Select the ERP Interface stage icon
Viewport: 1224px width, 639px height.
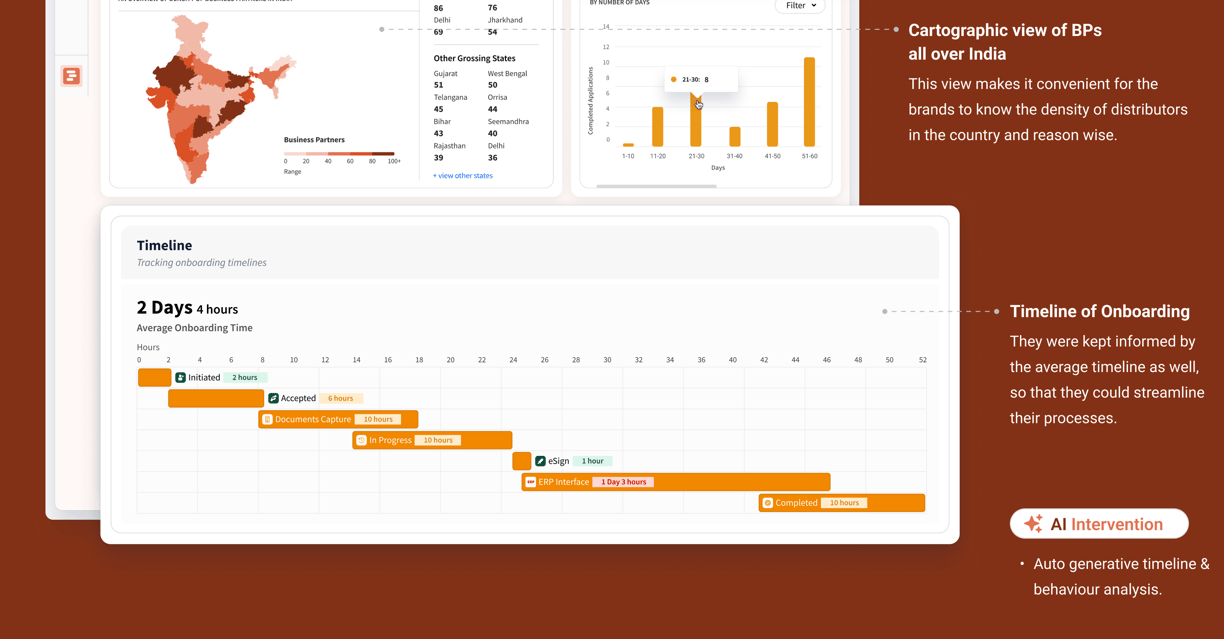click(530, 482)
